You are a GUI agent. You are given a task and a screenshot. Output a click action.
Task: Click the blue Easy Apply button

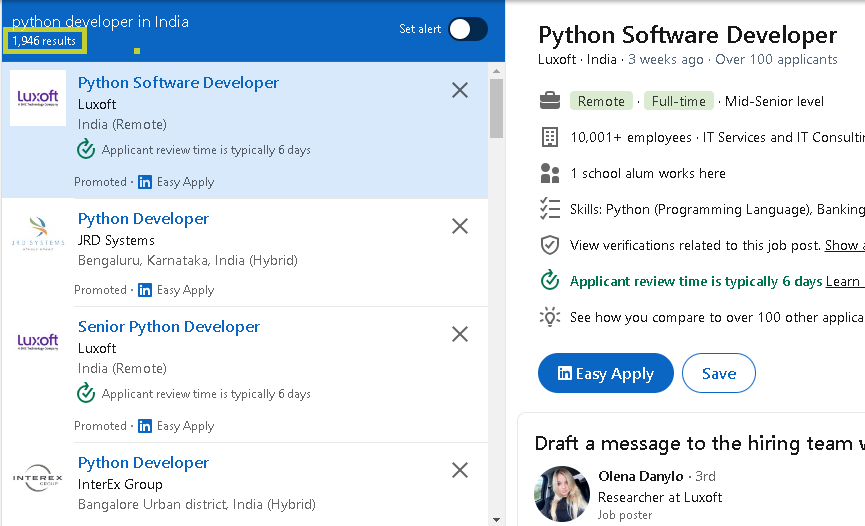(x=606, y=373)
